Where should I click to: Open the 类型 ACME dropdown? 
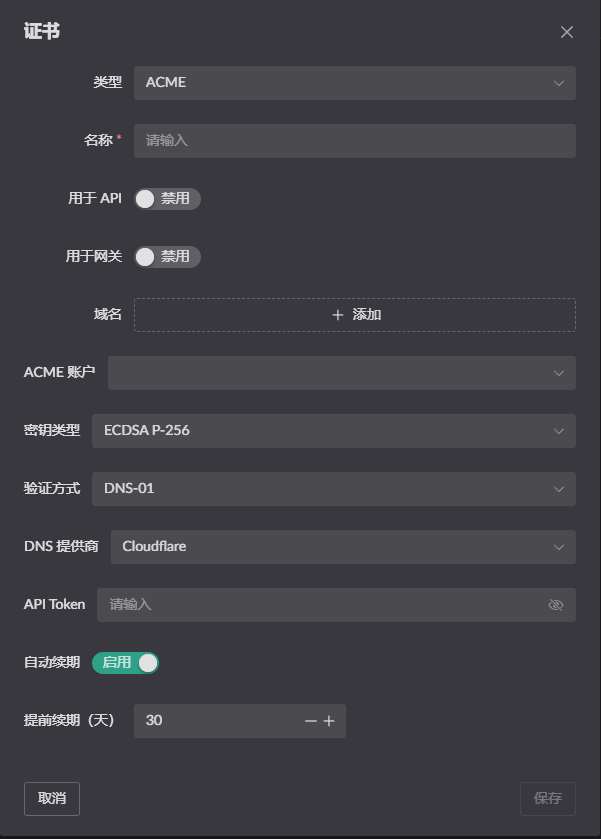tap(340, 82)
